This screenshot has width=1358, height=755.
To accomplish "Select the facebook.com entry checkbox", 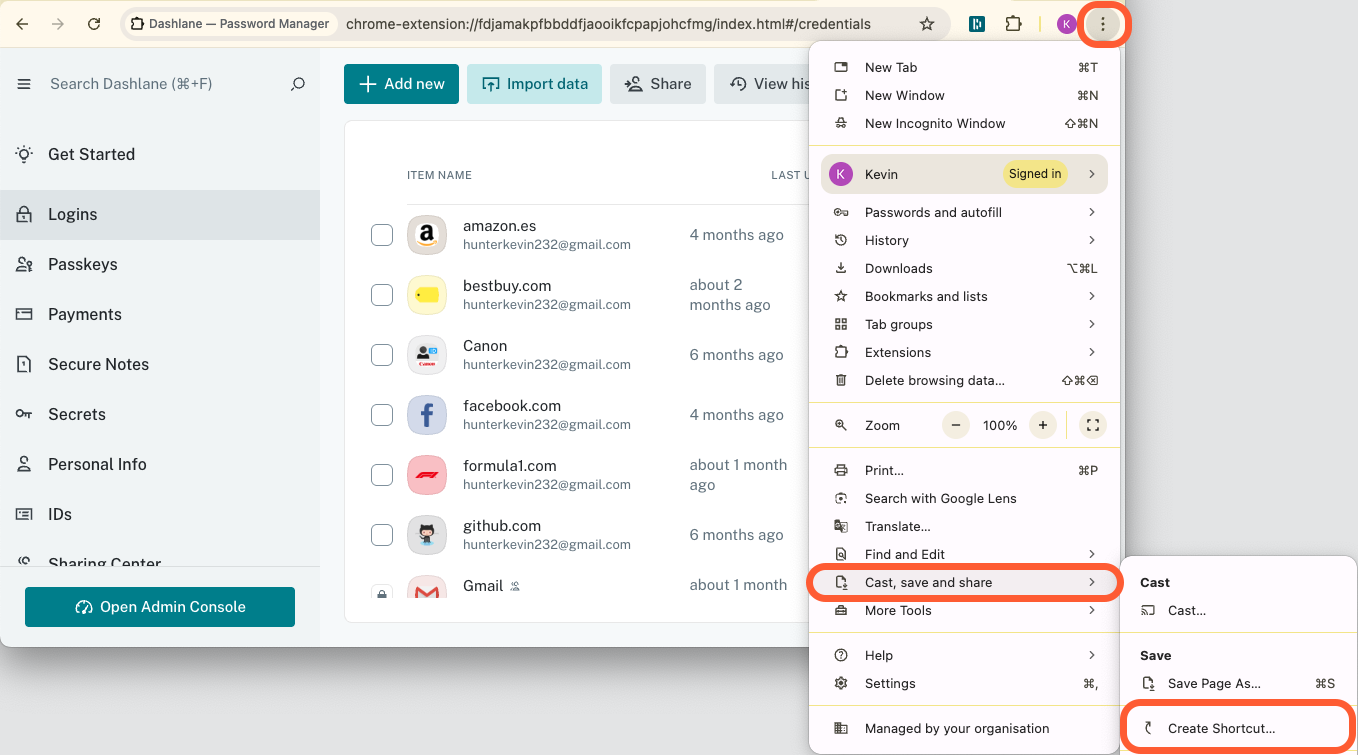I will click(382, 415).
